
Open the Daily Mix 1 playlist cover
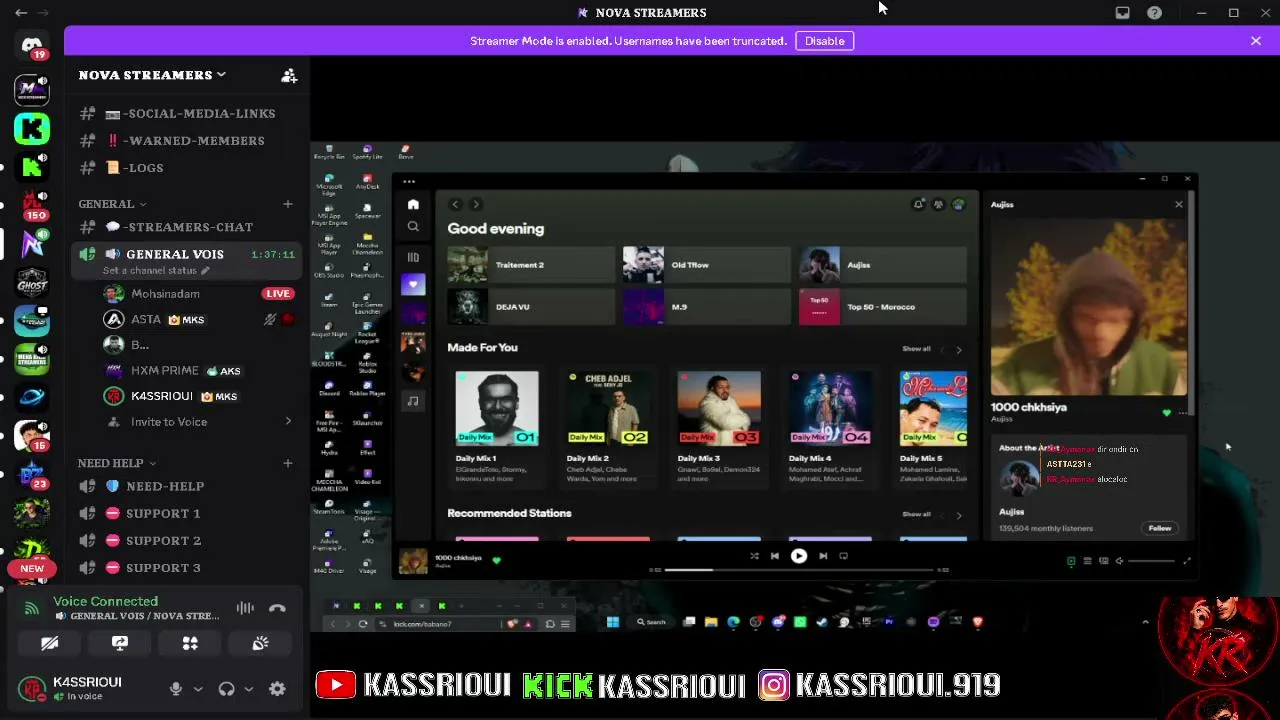click(x=497, y=408)
